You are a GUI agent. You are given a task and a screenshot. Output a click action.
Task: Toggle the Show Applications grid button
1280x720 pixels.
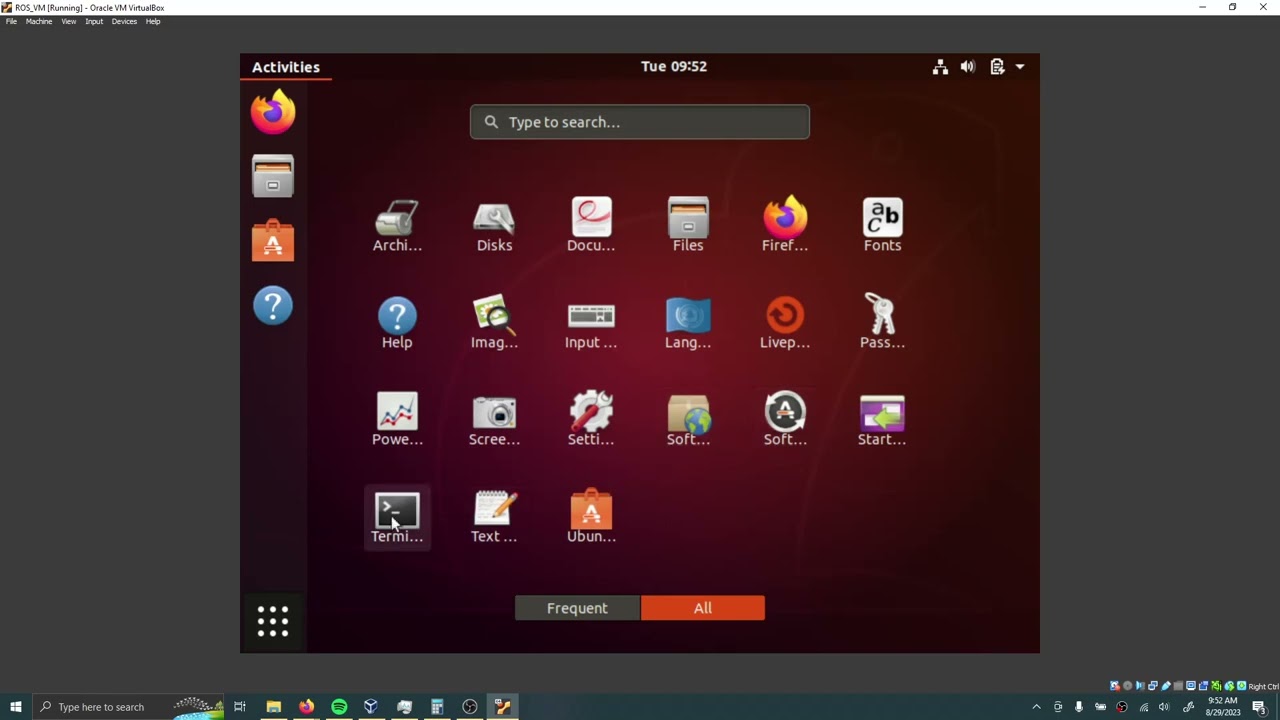tap(273, 621)
